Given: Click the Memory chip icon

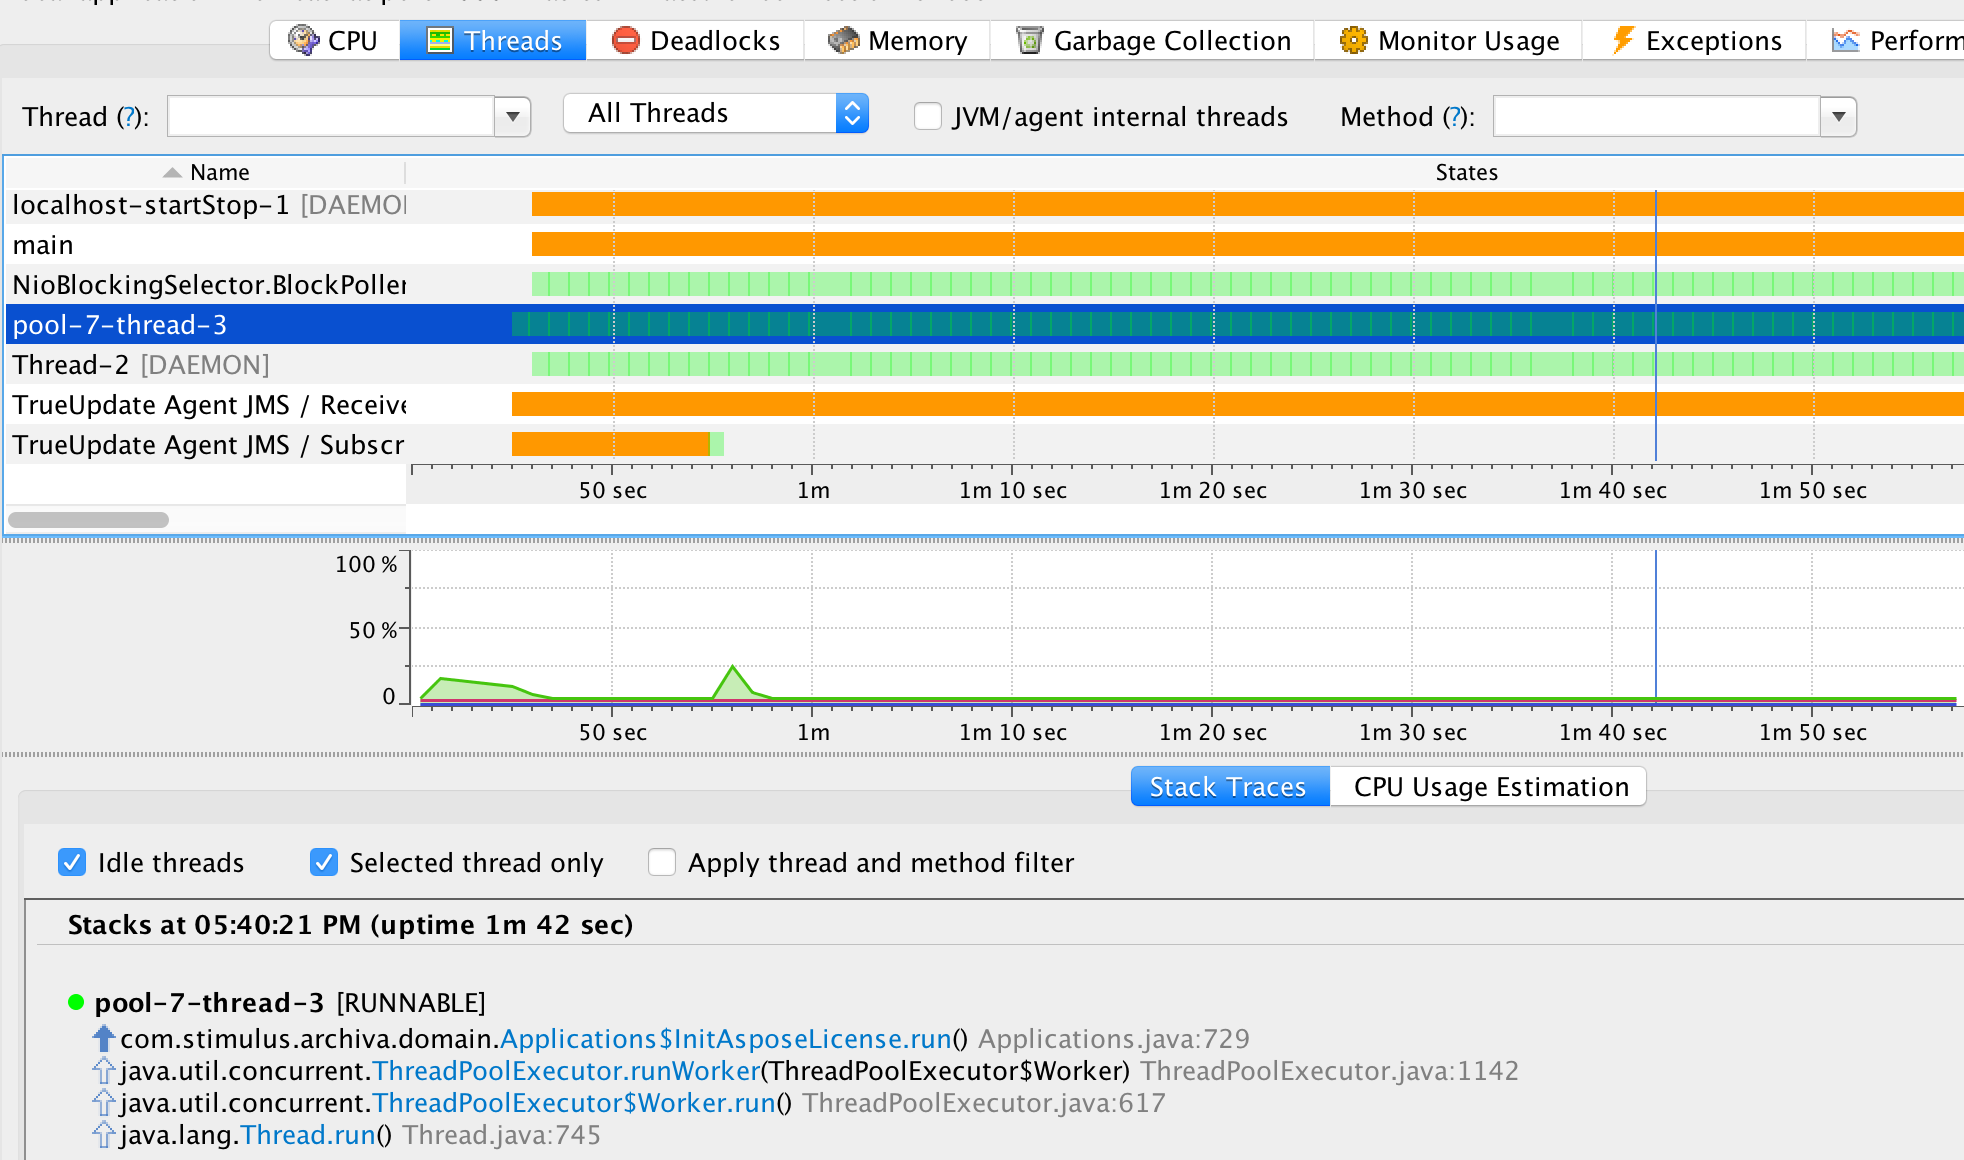Looking at the screenshot, I should pyautogui.click(x=843, y=40).
